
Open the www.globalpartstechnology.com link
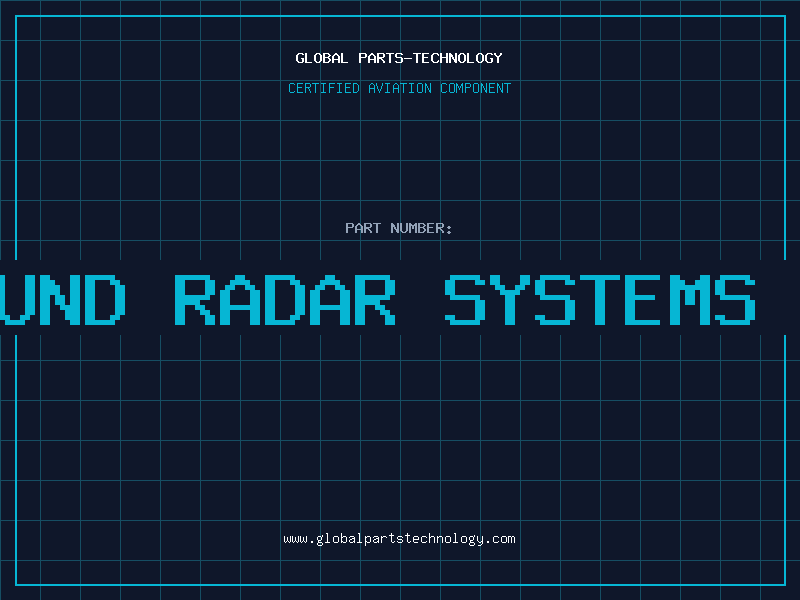tap(399, 539)
